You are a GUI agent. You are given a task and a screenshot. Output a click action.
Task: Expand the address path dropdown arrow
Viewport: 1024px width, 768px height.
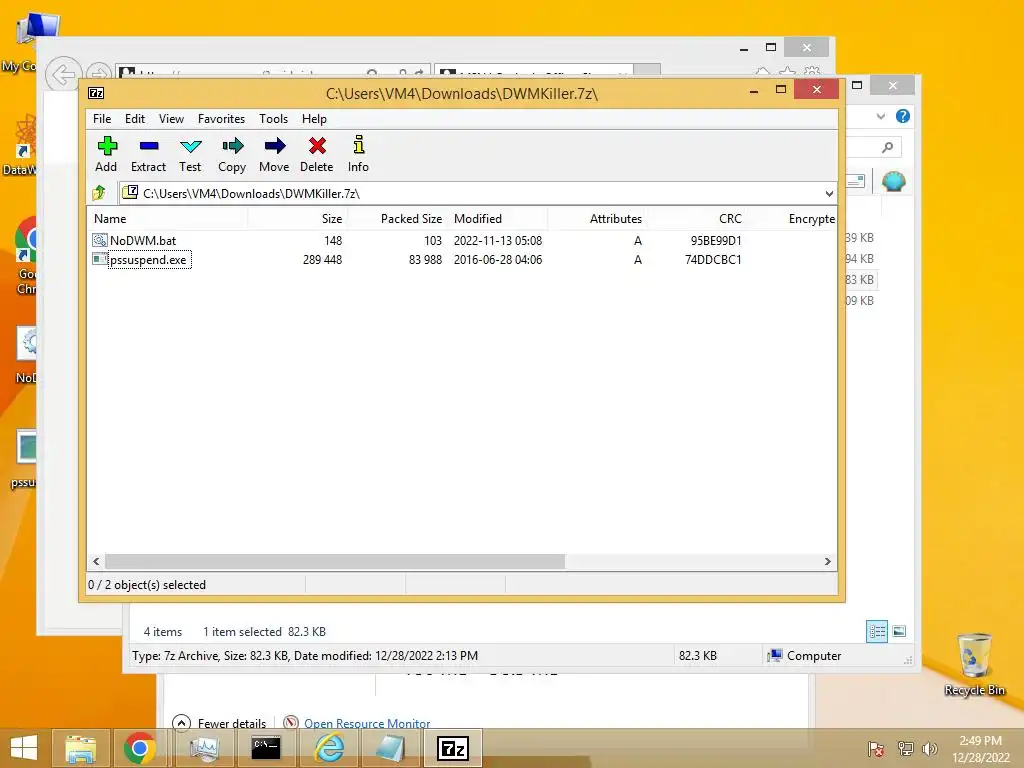(829, 193)
